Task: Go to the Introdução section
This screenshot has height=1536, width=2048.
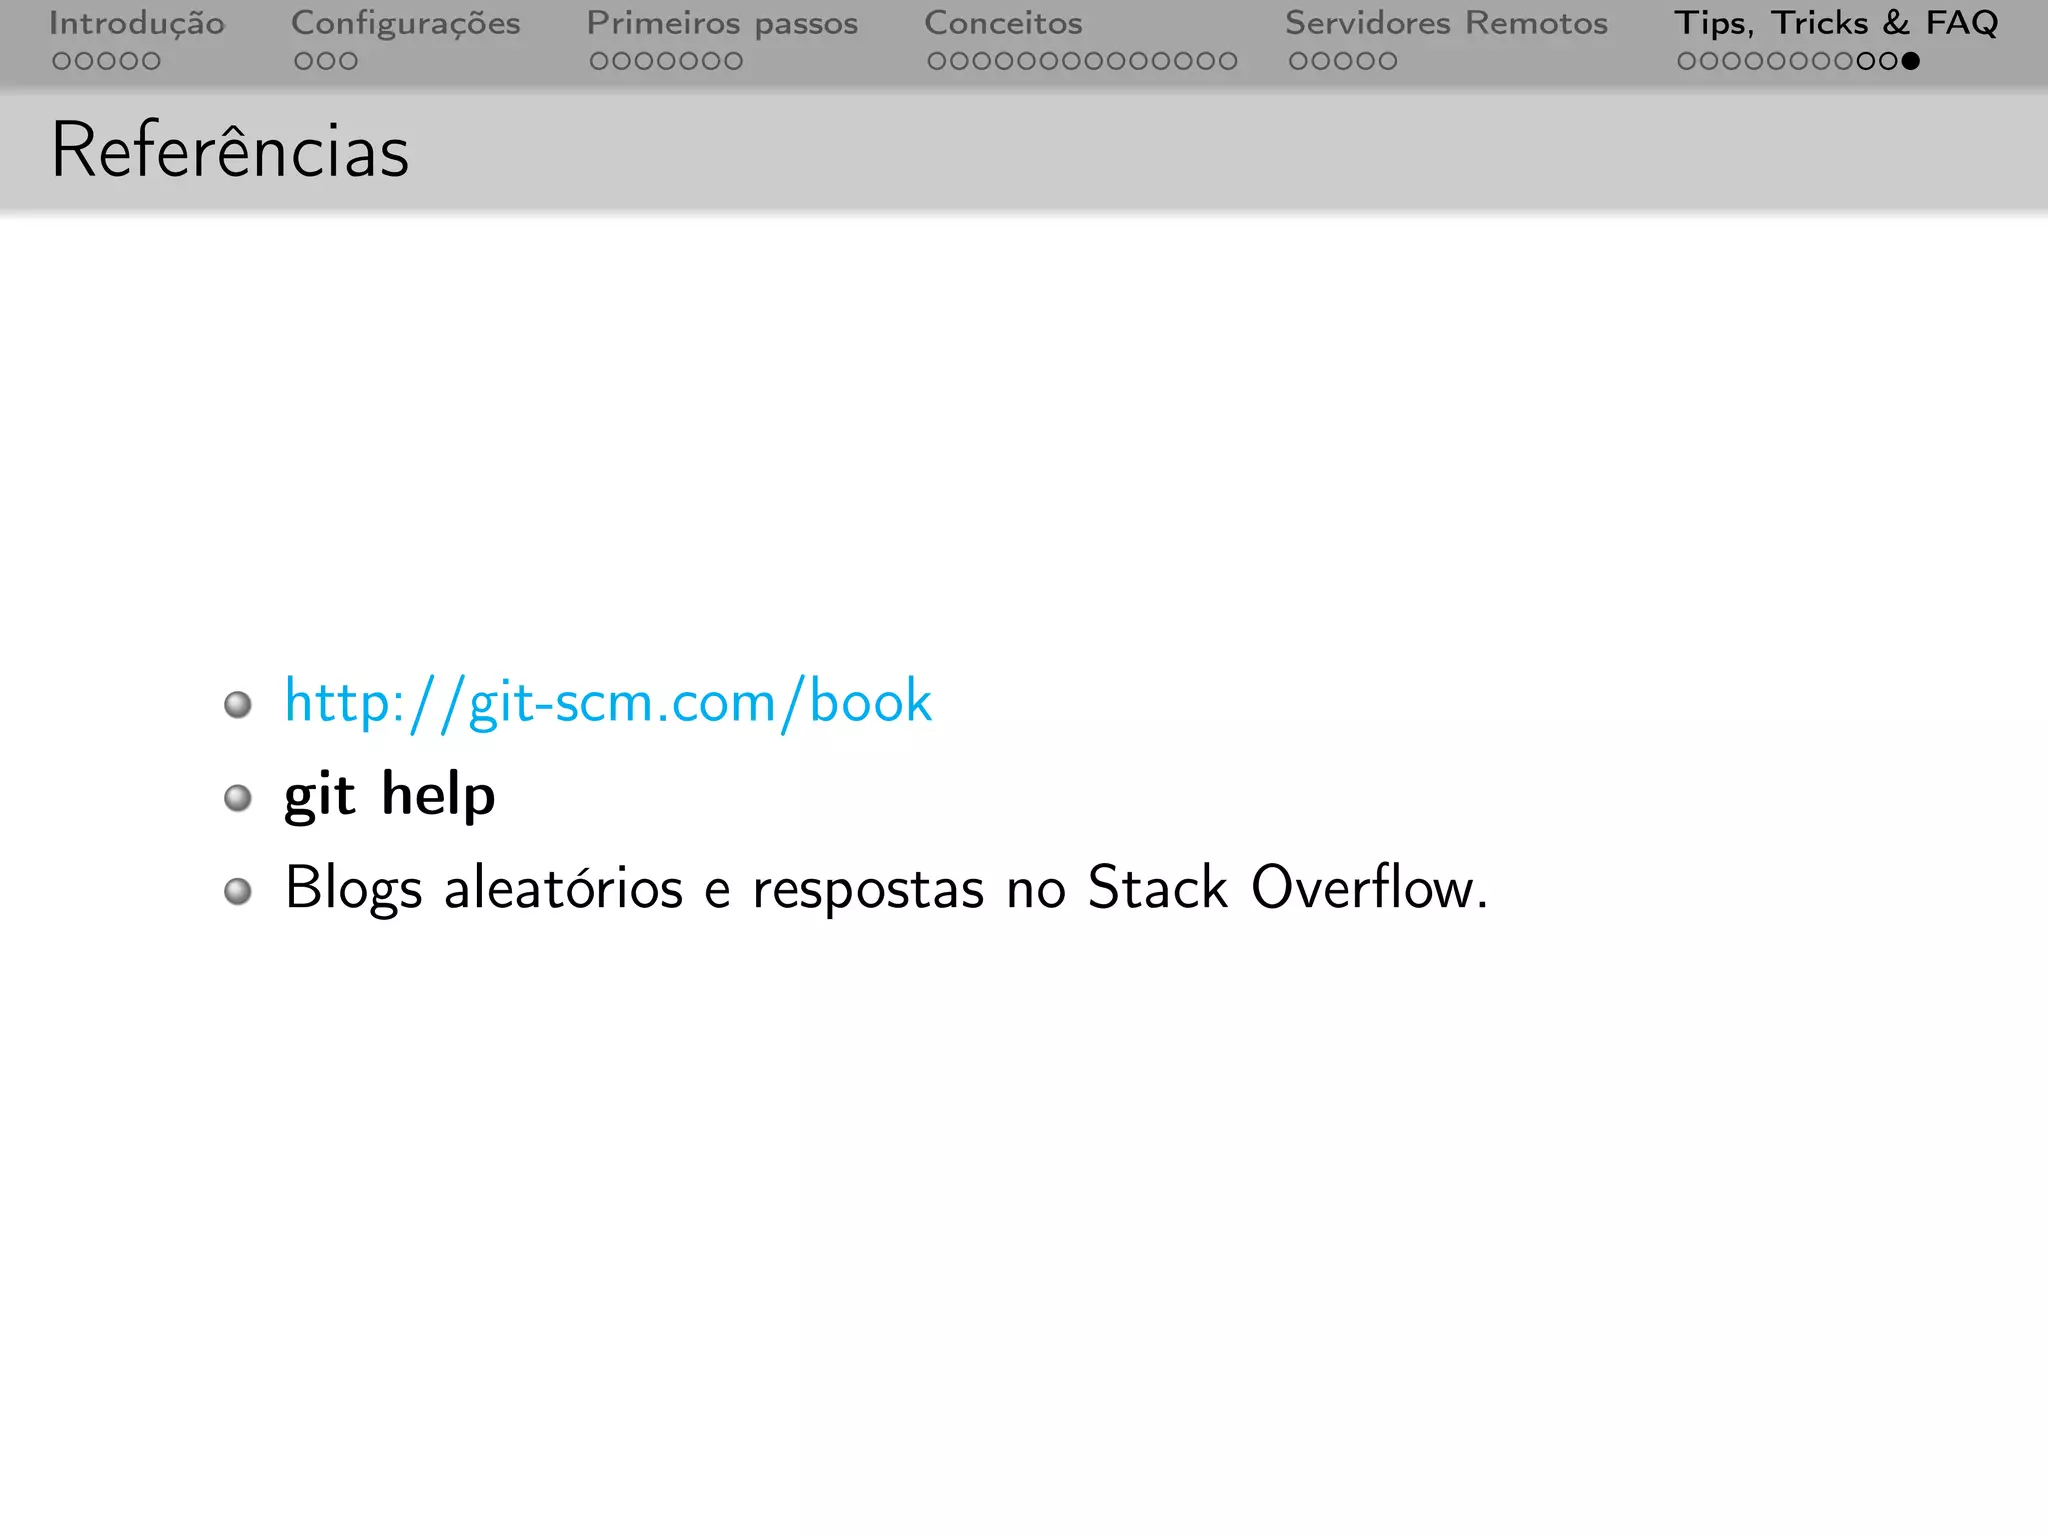Action: pos(137,23)
